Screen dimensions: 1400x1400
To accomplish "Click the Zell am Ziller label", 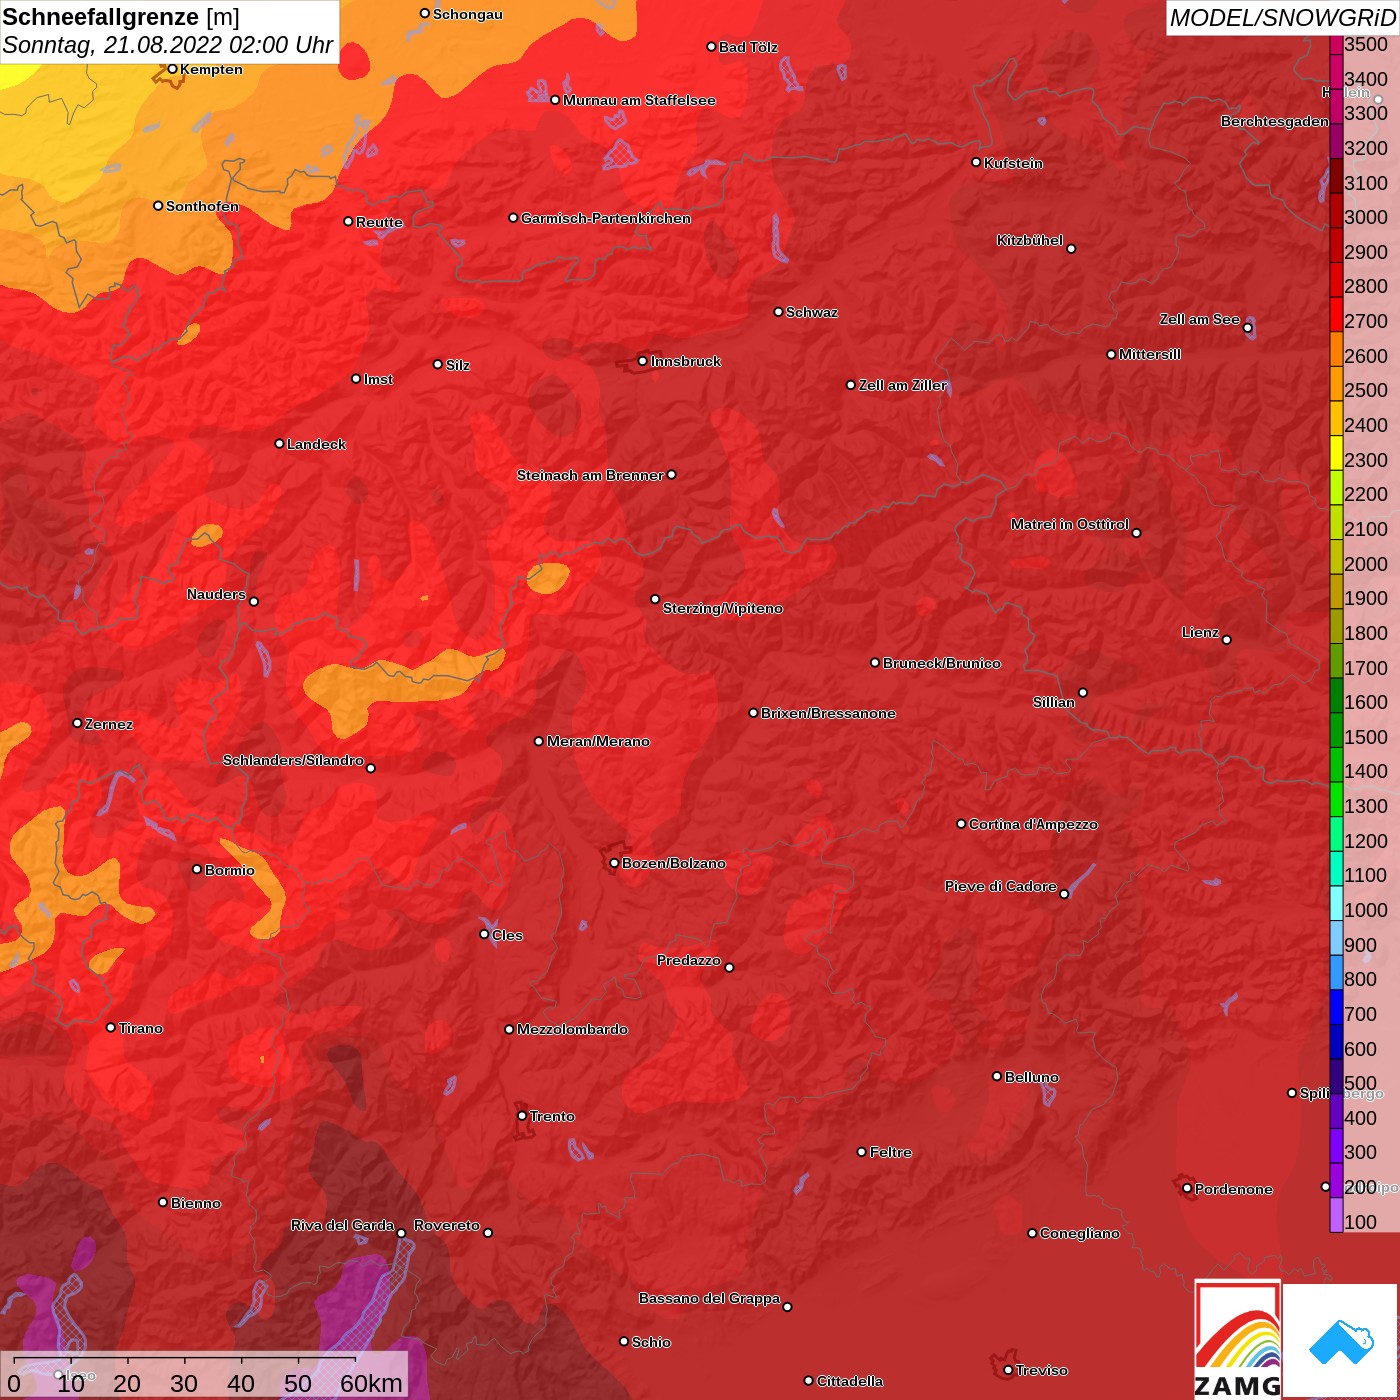I will coord(902,385).
